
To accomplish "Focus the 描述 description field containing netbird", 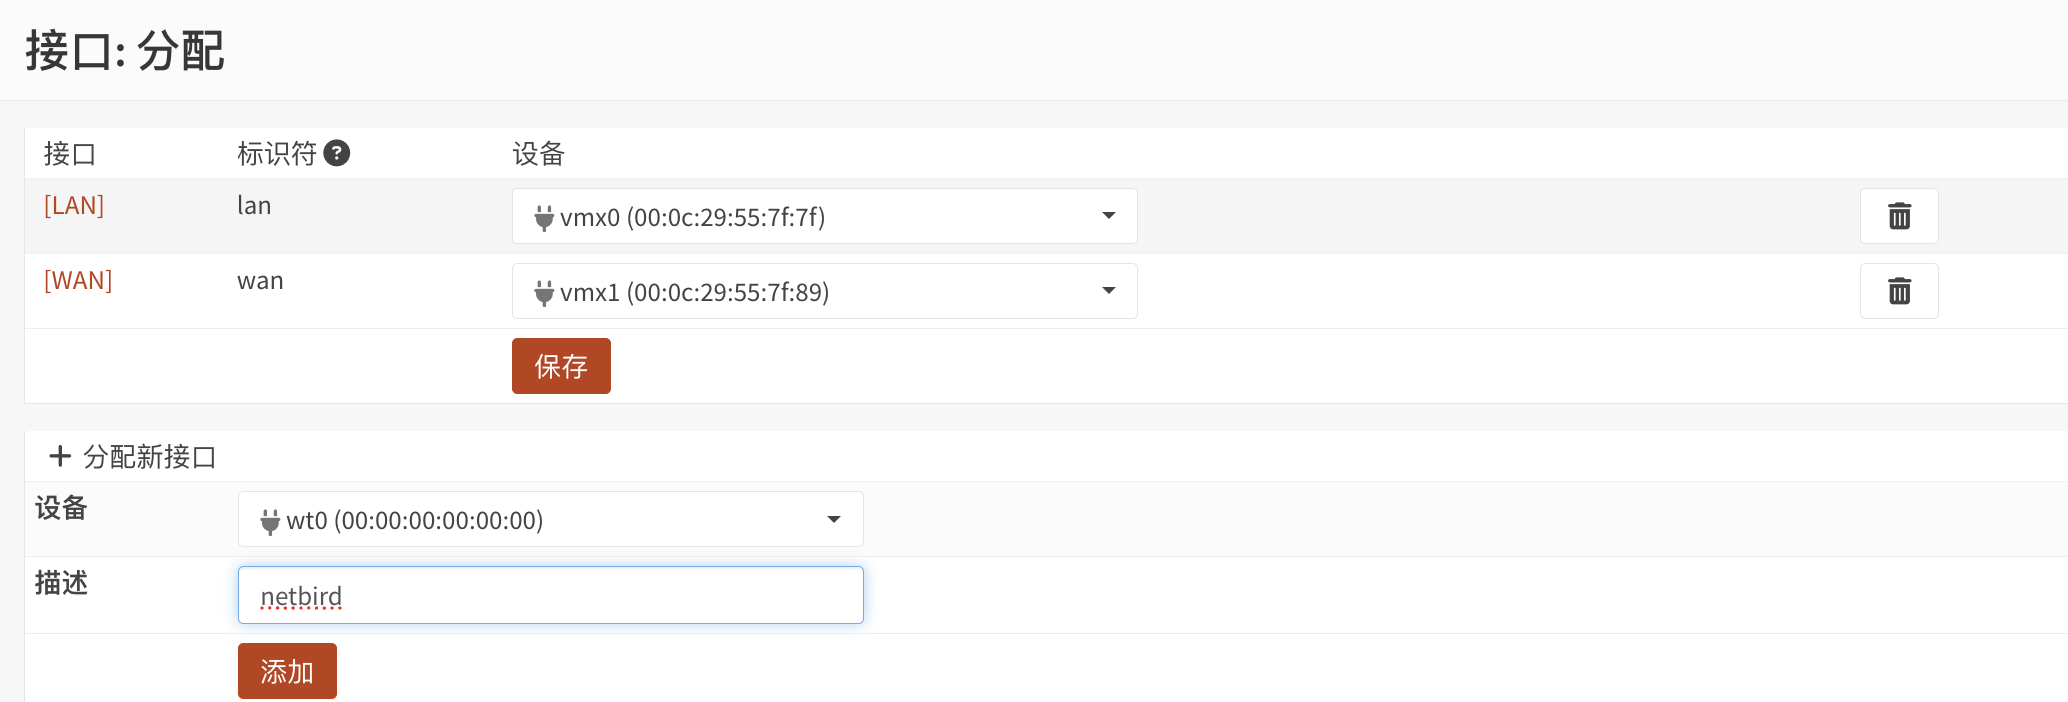I will click(x=551, y=595).
